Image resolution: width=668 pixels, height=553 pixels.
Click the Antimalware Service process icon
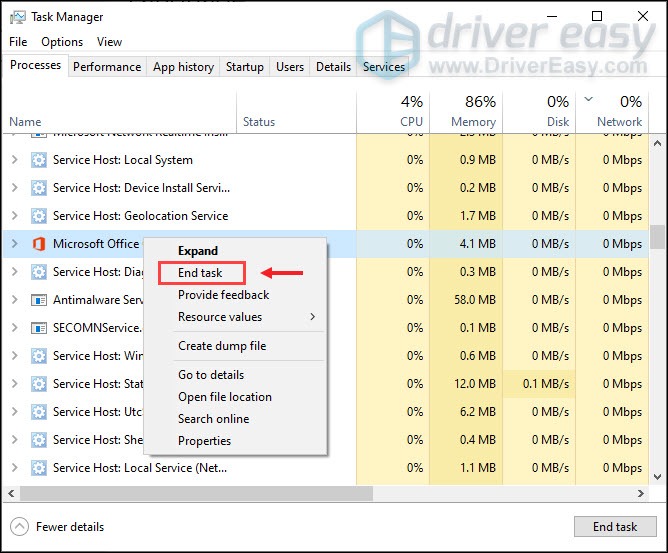(39, 300)
